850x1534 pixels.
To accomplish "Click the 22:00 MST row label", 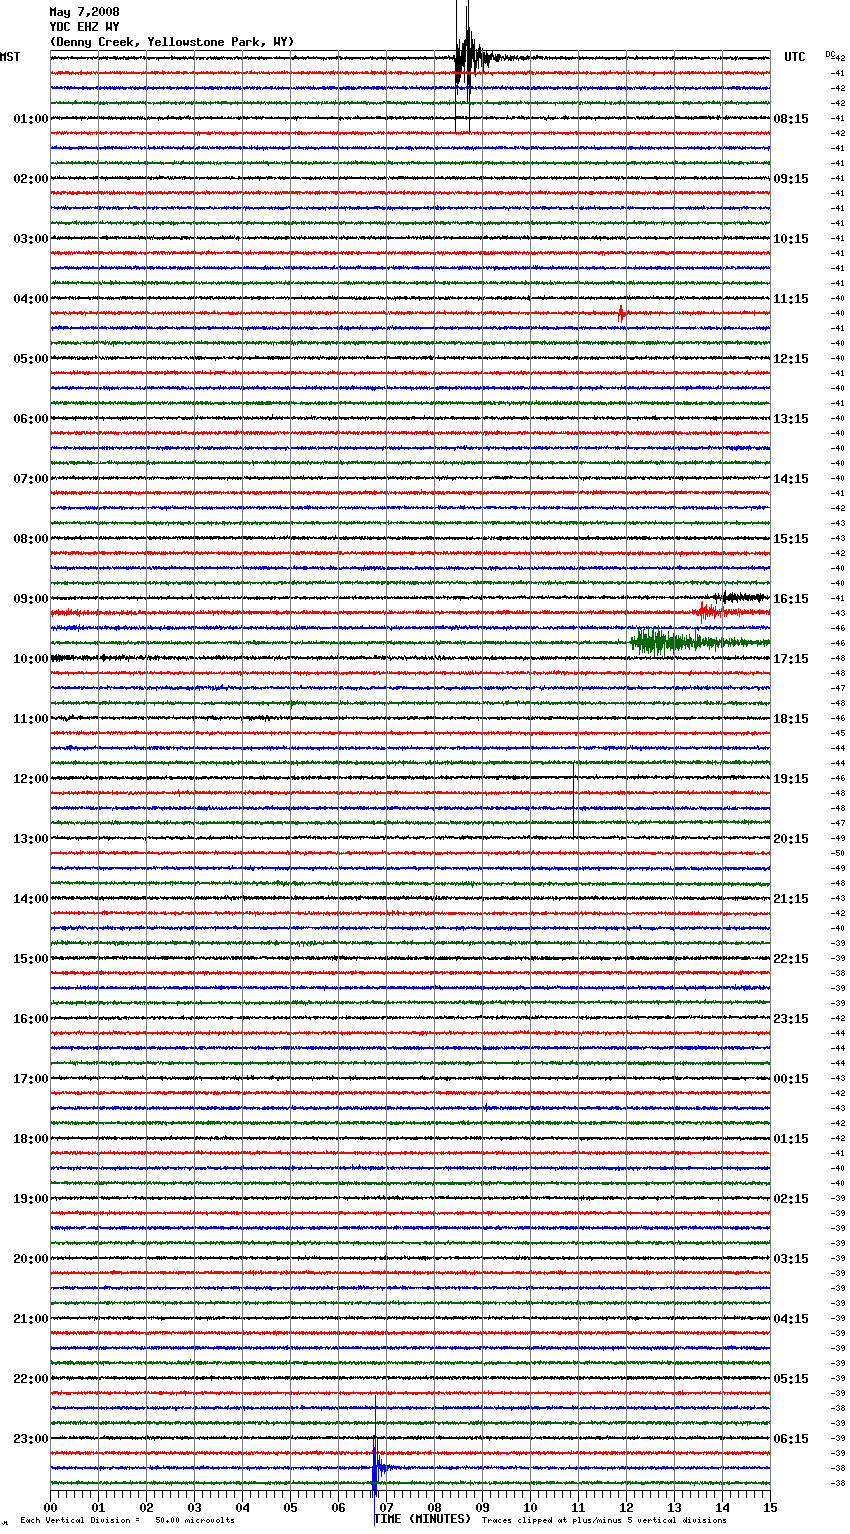I will click(x=30, y=1379).
